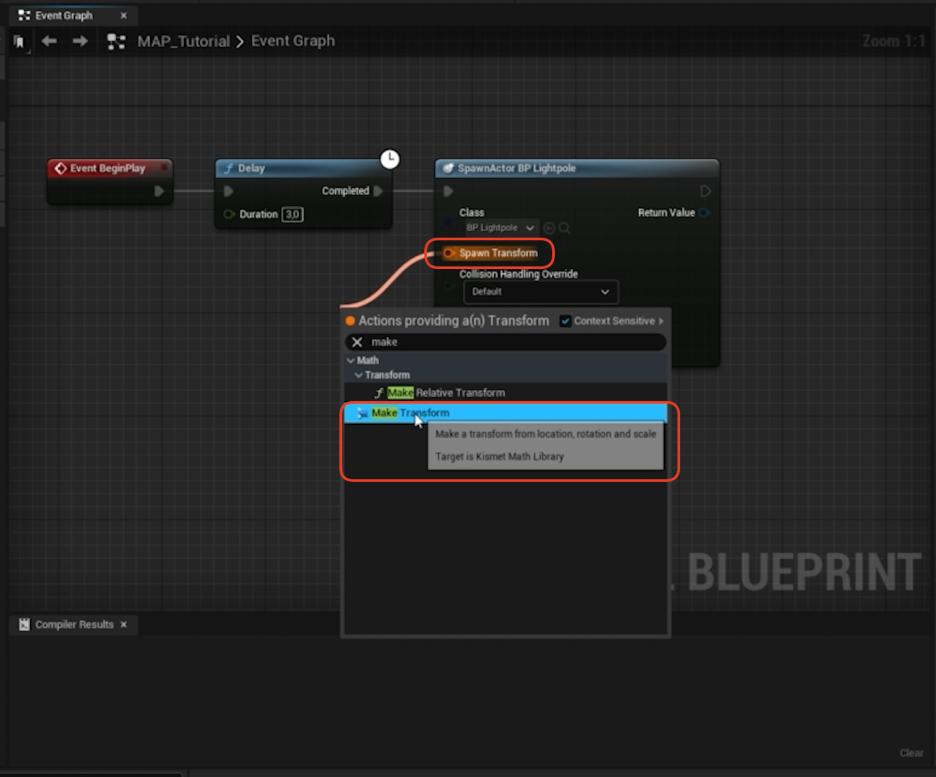Open MAP_Tutorial breadcrumb
The image size is (936, 777).
click(x=183, y=41)
